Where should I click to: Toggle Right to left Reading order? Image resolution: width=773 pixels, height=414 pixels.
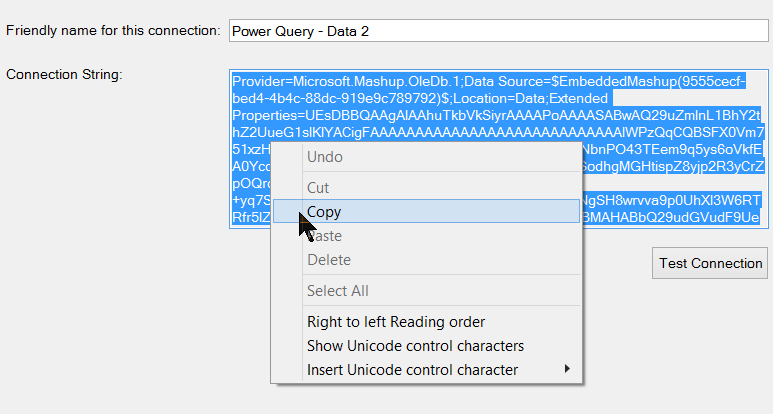point(396,322)
